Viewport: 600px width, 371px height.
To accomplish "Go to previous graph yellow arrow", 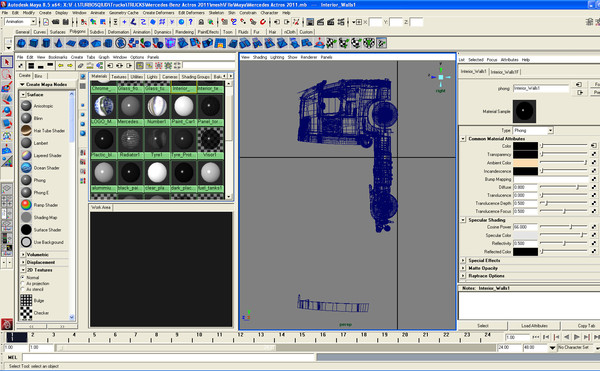I will coord(60,66).
